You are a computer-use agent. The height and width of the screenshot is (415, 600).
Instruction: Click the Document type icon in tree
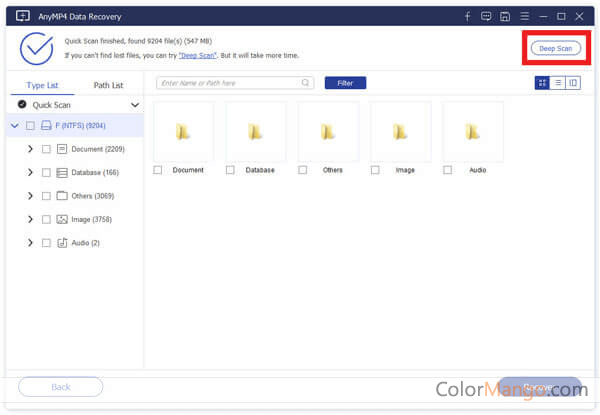(62, 149)
